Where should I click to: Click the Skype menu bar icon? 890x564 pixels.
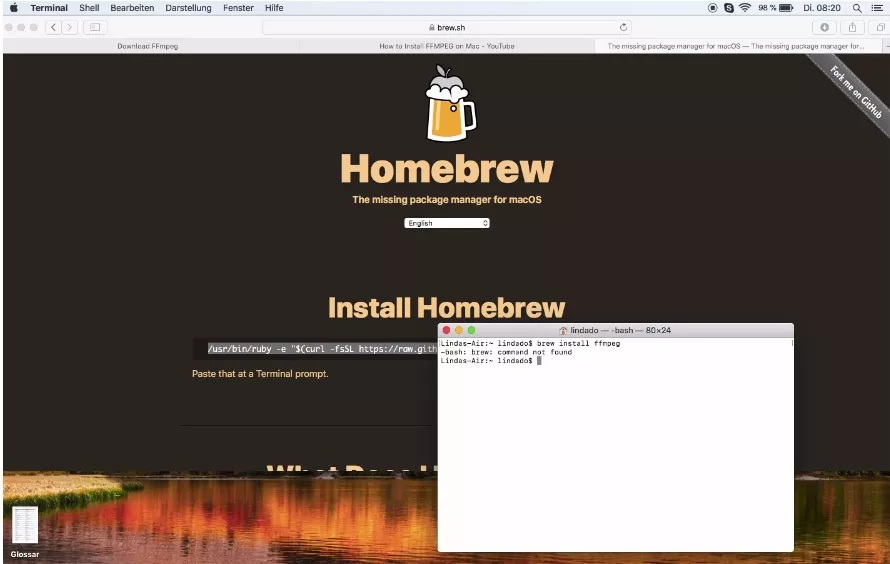click(729, 8)
